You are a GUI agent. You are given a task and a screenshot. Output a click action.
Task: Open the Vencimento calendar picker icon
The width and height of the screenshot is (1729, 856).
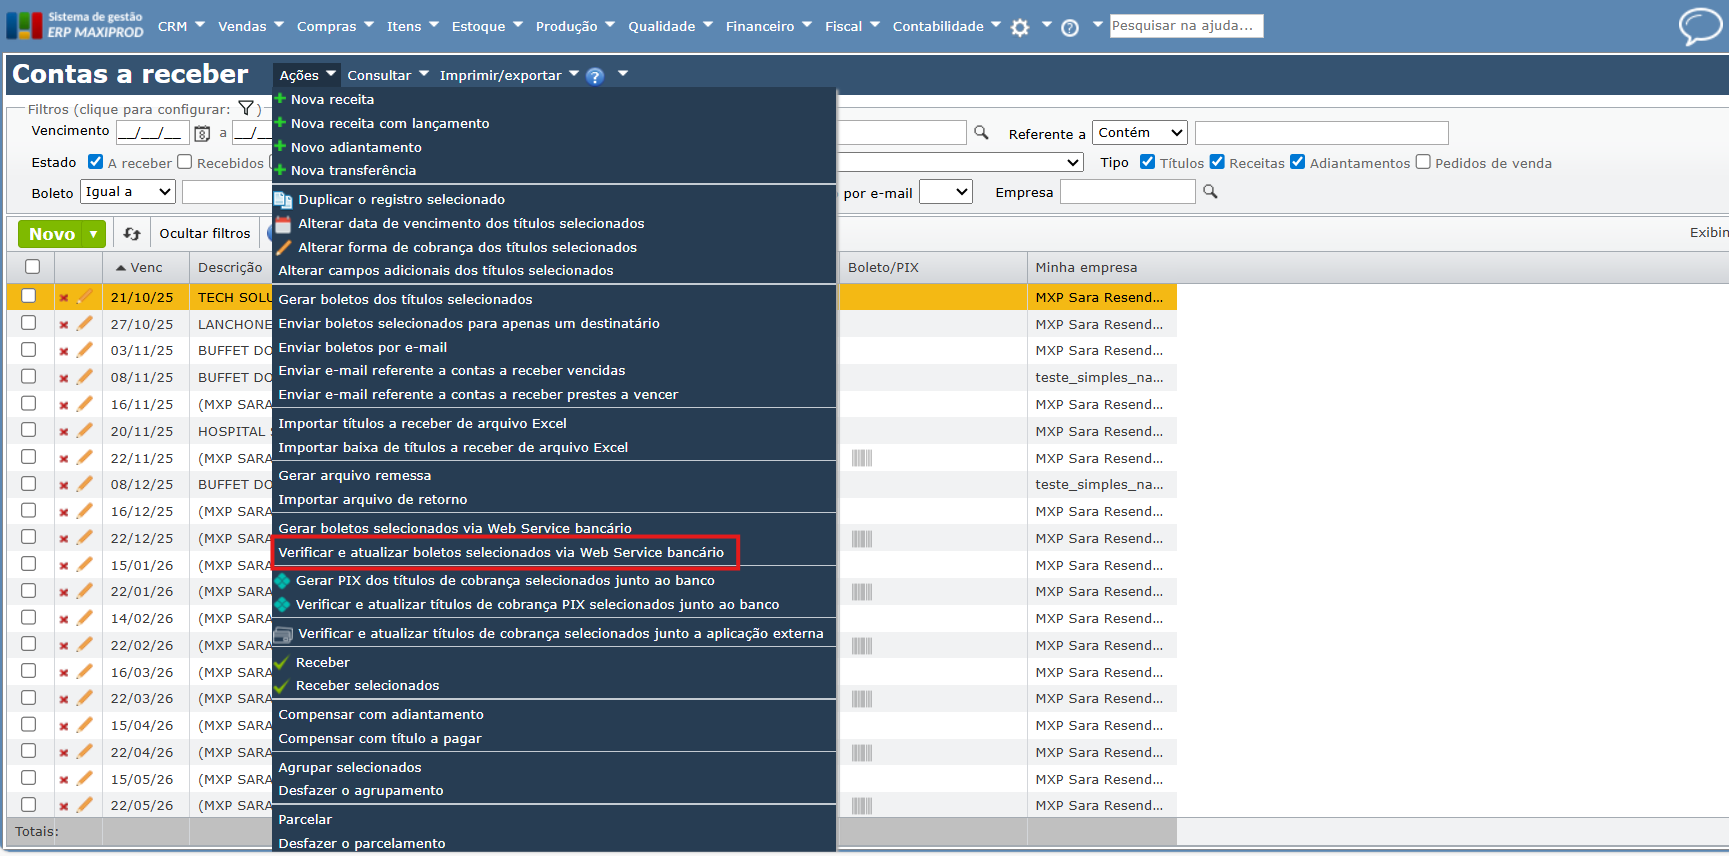(x=202, y=133)
